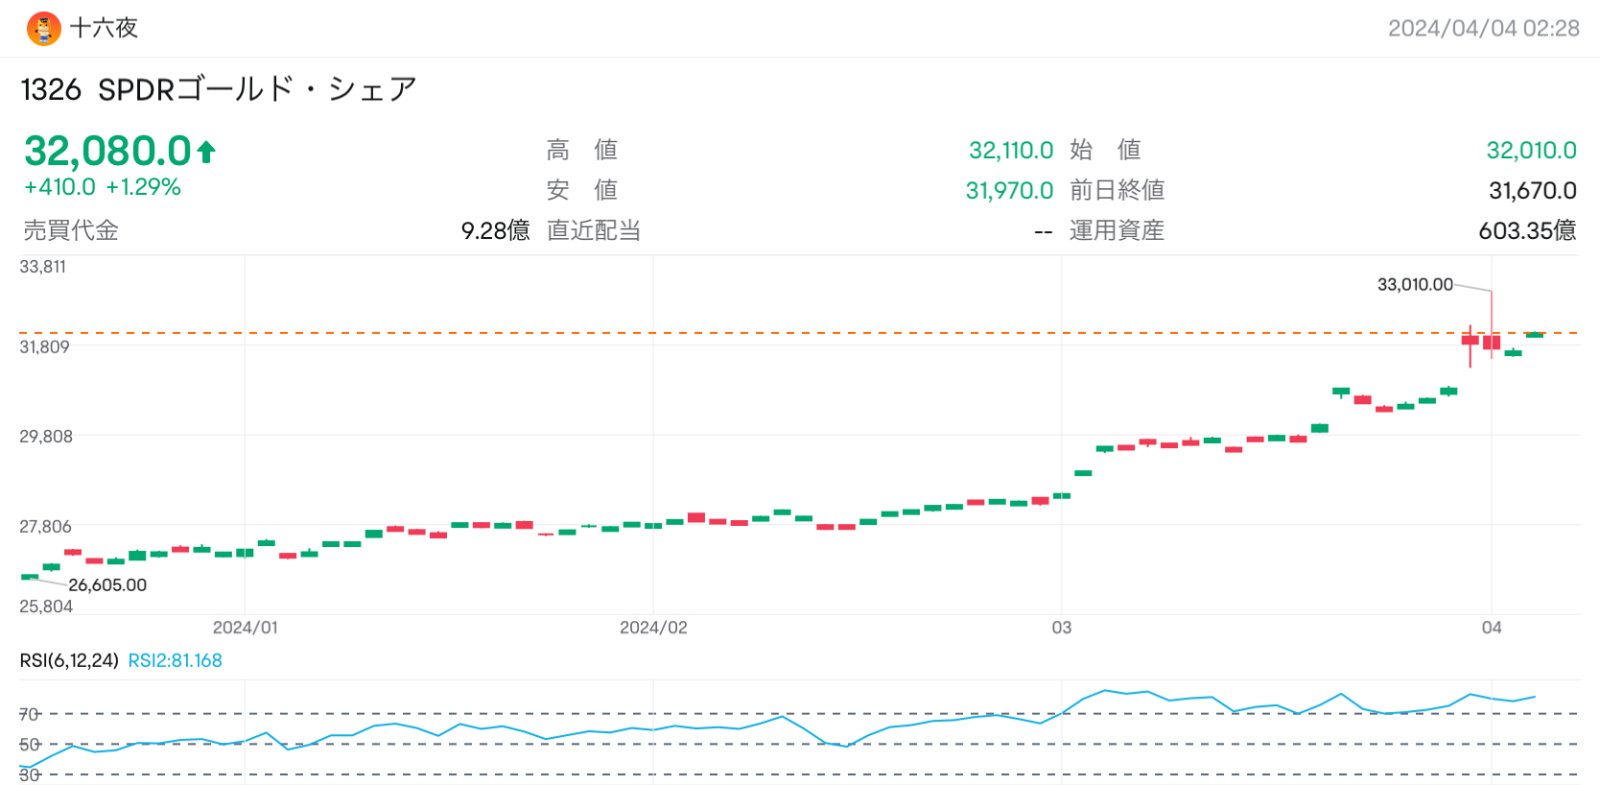Image resolution: width=1600 pixels, height=785 pixels.
Task: Click the RSI 50 level label
Action: pyautogui.click(x=30, y=744)
